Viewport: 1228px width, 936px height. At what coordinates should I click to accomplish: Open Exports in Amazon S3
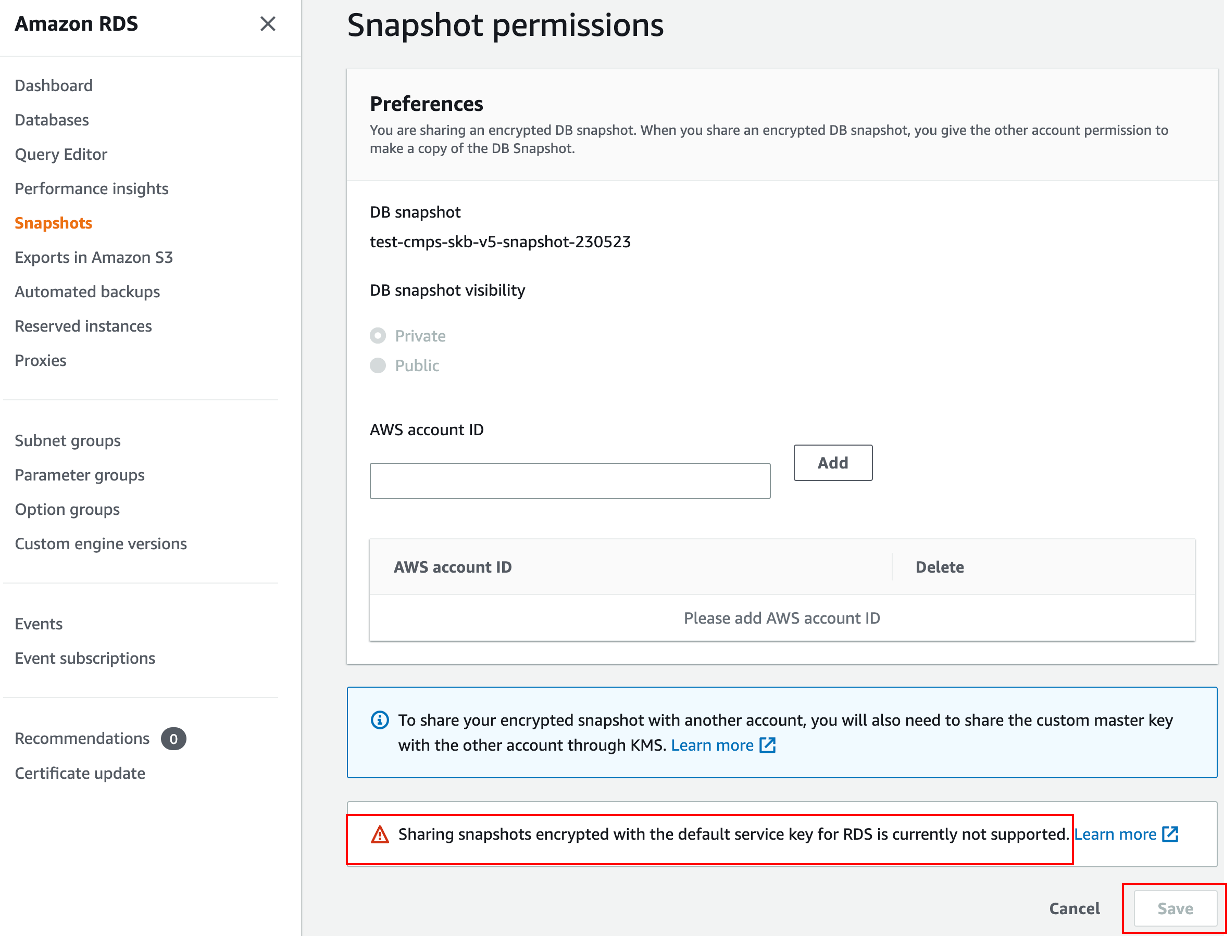click(94, 257)
